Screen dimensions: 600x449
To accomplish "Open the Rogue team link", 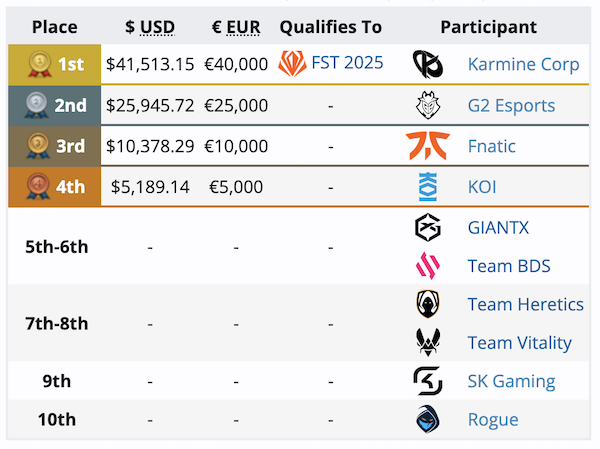I will (x=493, y=419).
